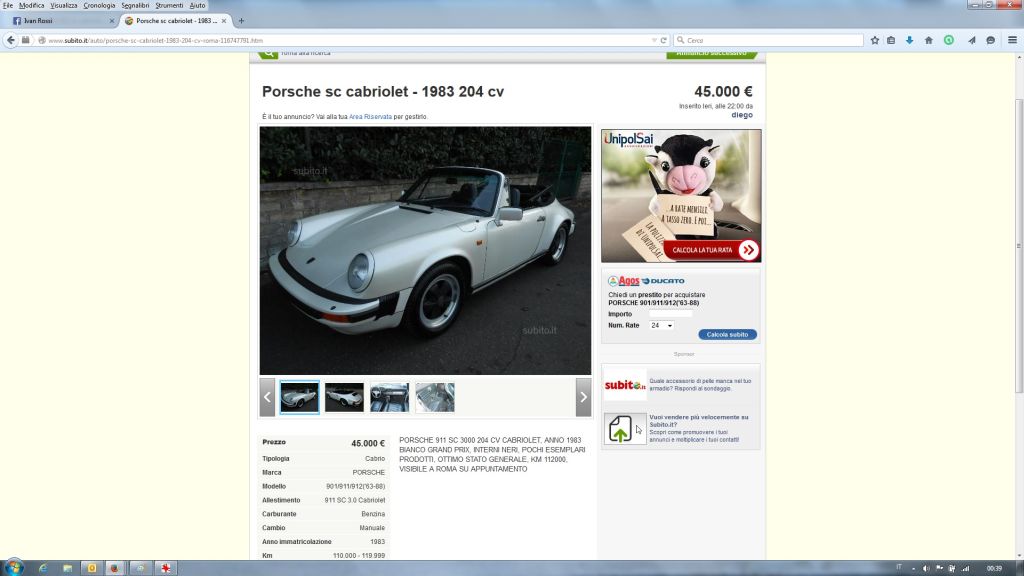Click the Benzina fuel value
Screen dimensions: 1024x576
373,514
